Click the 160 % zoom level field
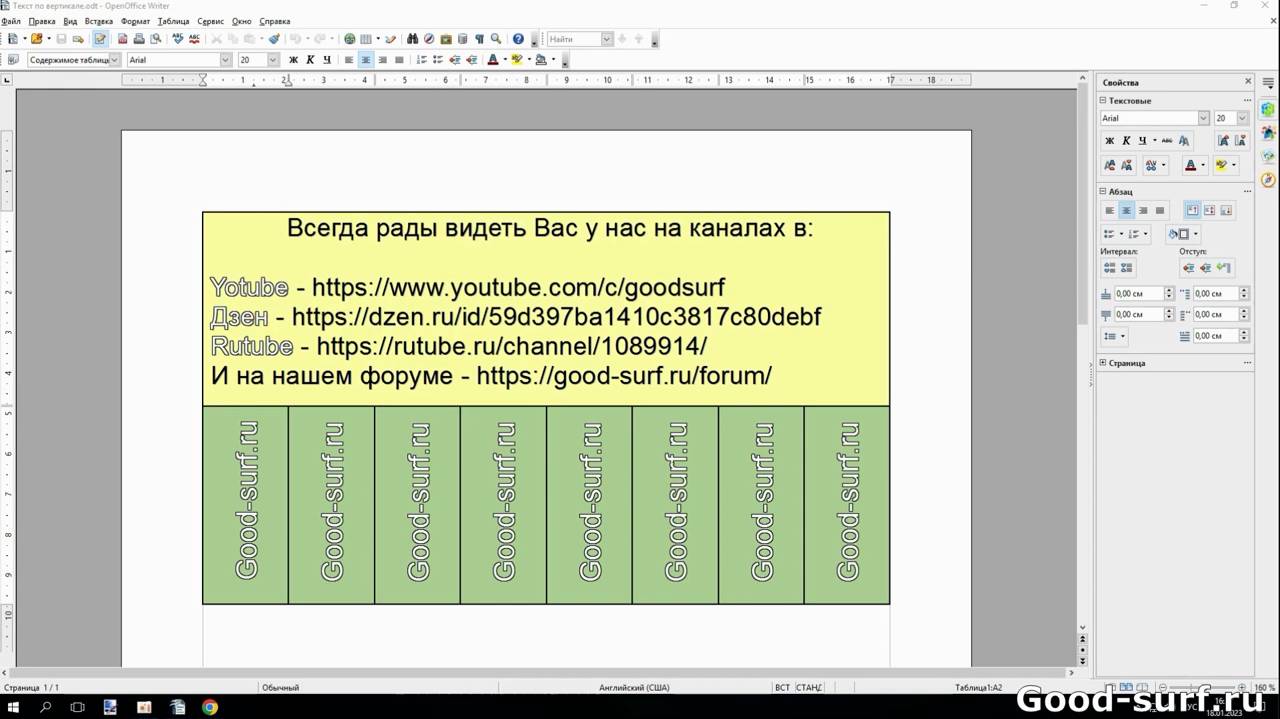Viewport: 1280px width, 719px height. [x=1265, y=687]
